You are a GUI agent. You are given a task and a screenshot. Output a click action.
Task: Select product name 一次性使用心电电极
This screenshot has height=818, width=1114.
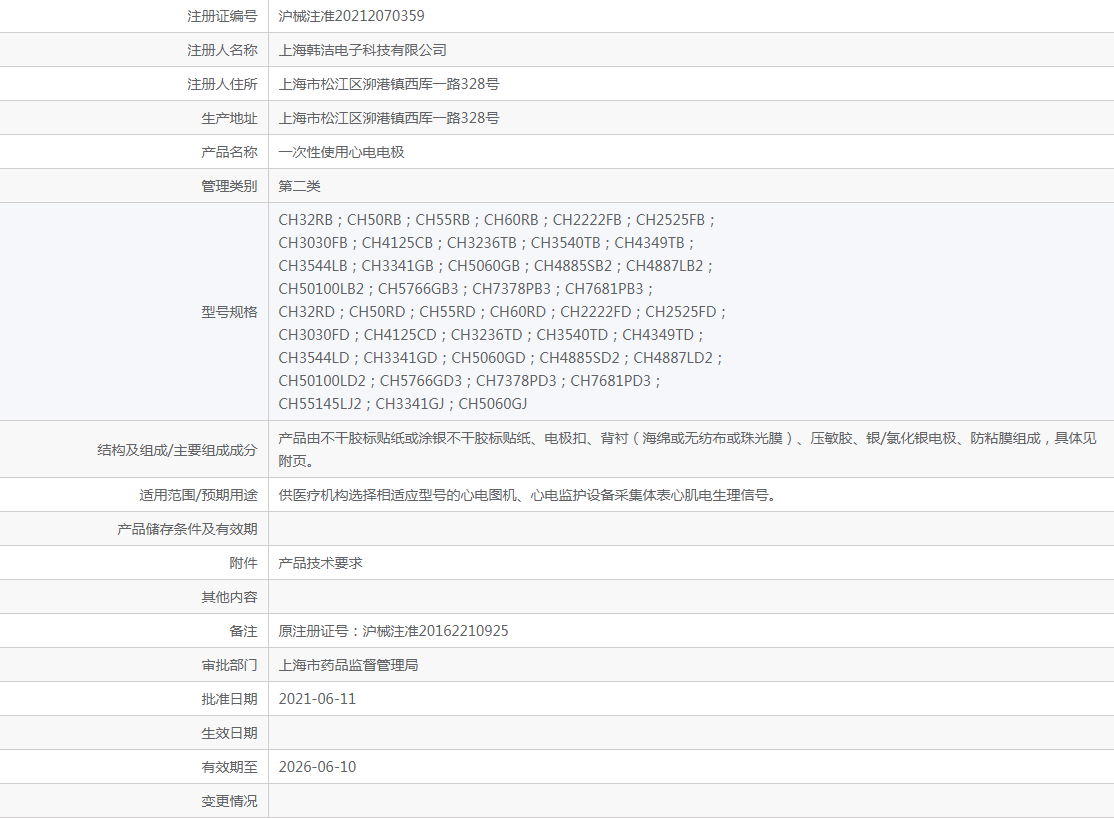tap(341, 152)
